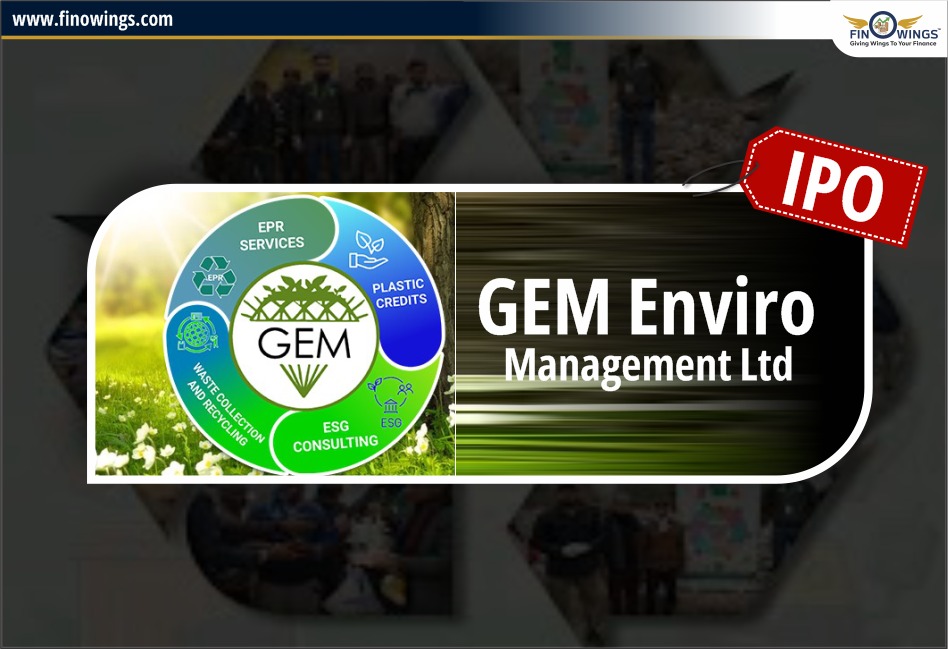Click the hand holding leaves icon
This screenshot has height=649, width=948.
click(x=368, y=250)
